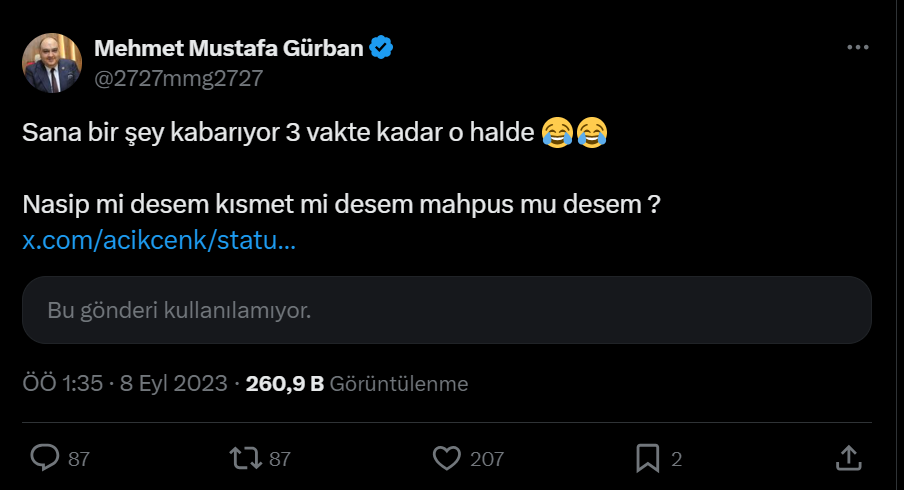Screen dimensions: 904x490
Task: Click the bookmark count 2
Action: pyautogui.click(x=677, y=459)
